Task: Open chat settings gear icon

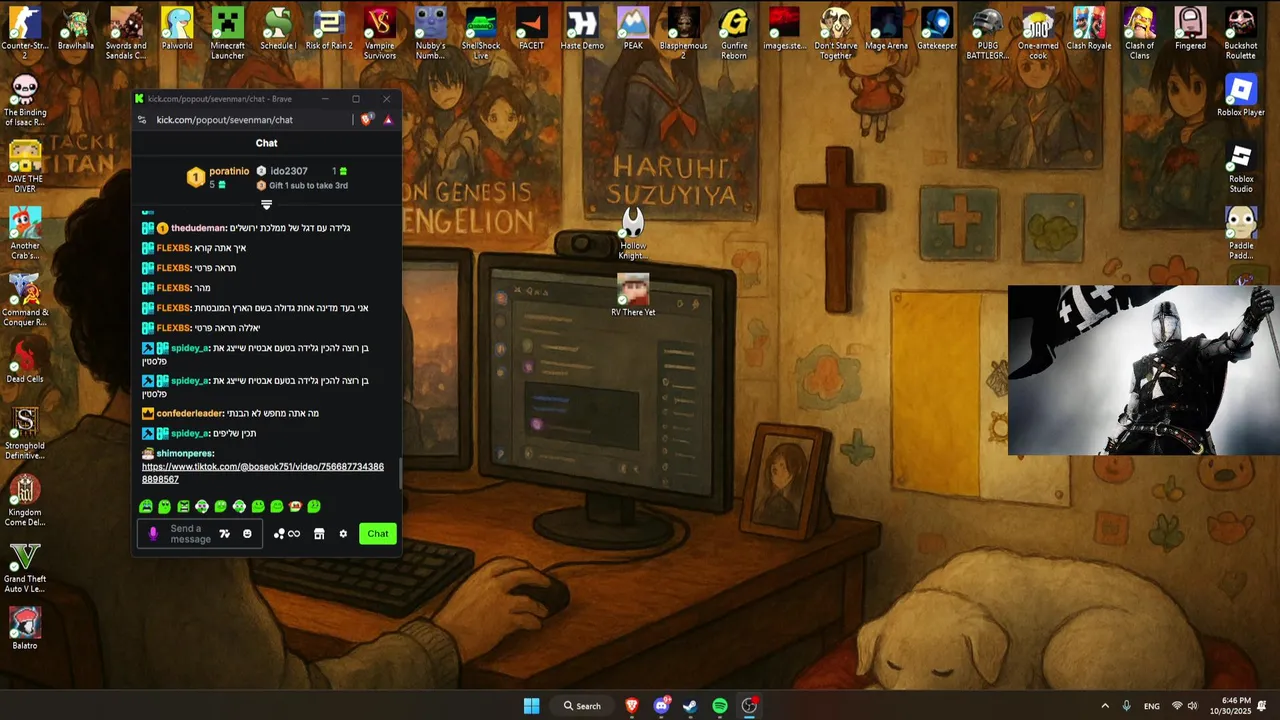Action: (x=343, y=534)
